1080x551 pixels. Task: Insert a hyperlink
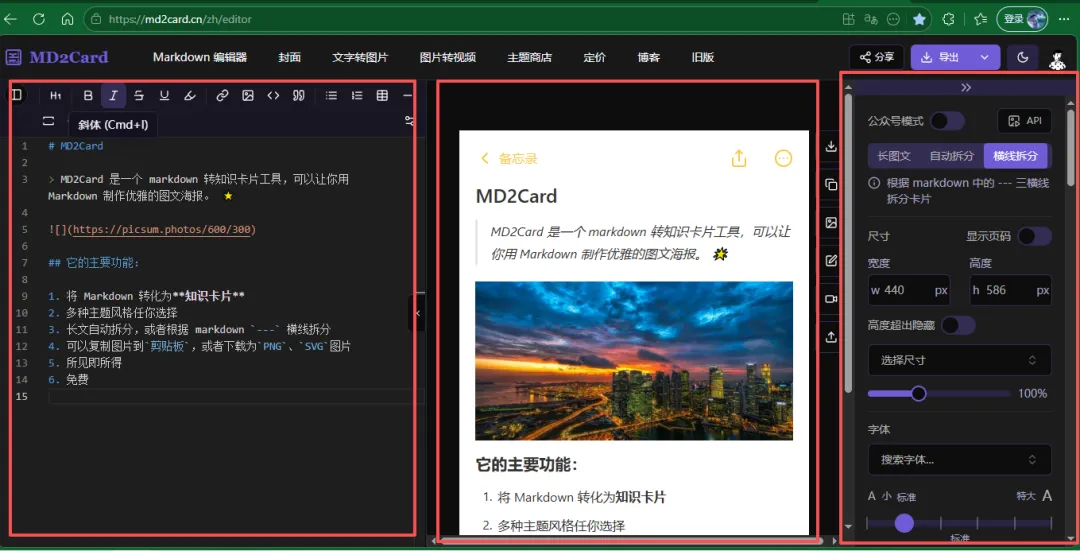click(222, 96)
